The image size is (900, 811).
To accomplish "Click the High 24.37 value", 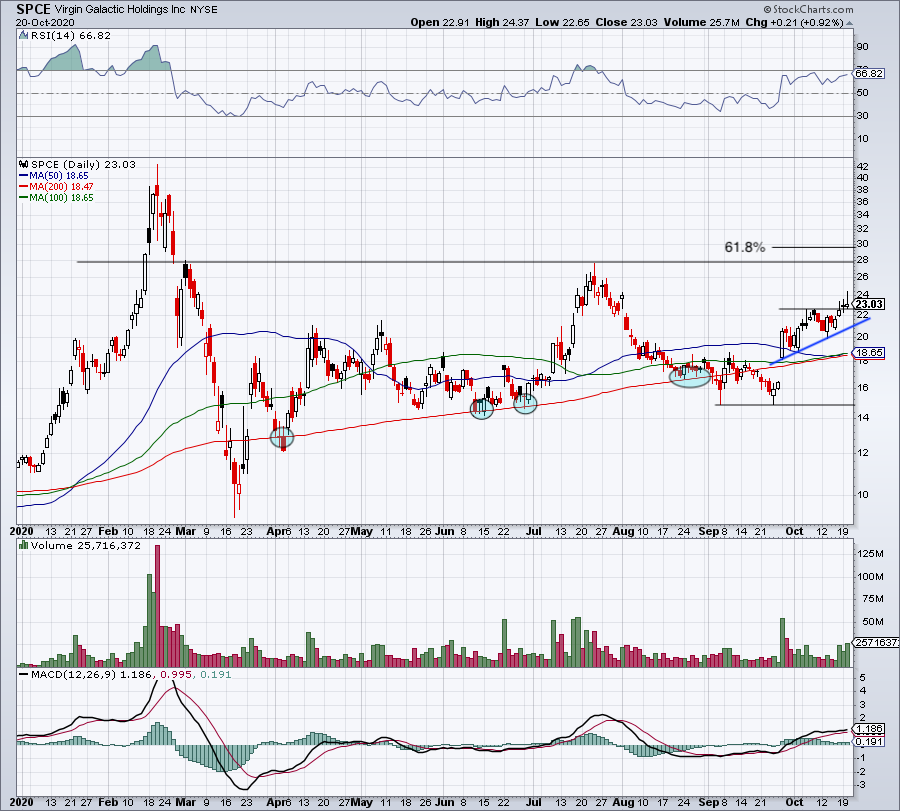I will [x=502, y=22].
